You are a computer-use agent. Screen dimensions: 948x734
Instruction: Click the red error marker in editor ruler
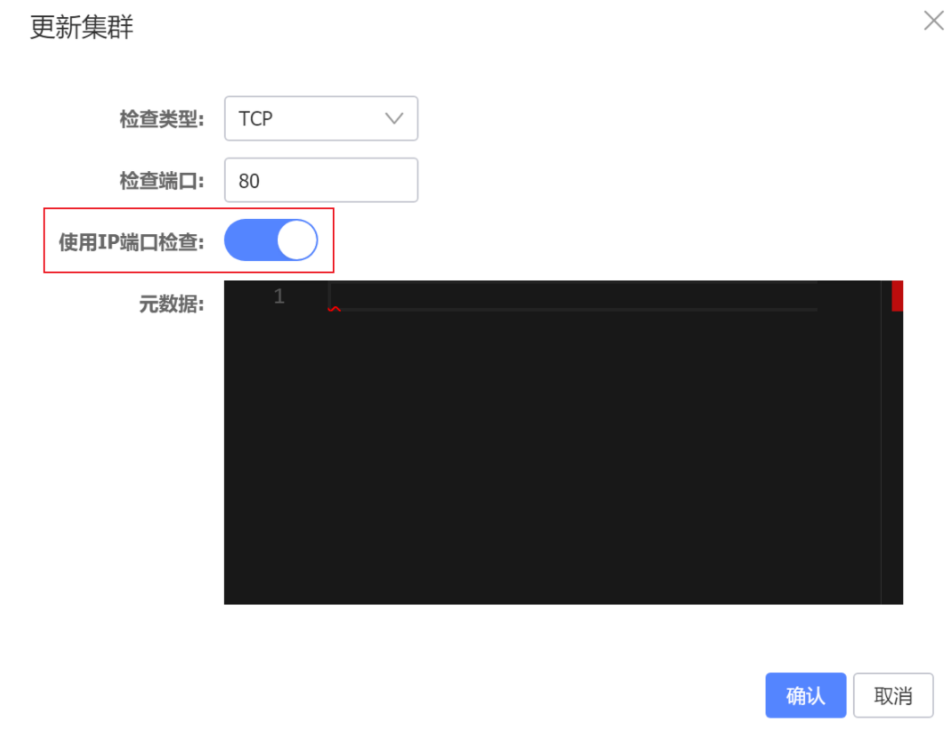(x=897, y=296)
